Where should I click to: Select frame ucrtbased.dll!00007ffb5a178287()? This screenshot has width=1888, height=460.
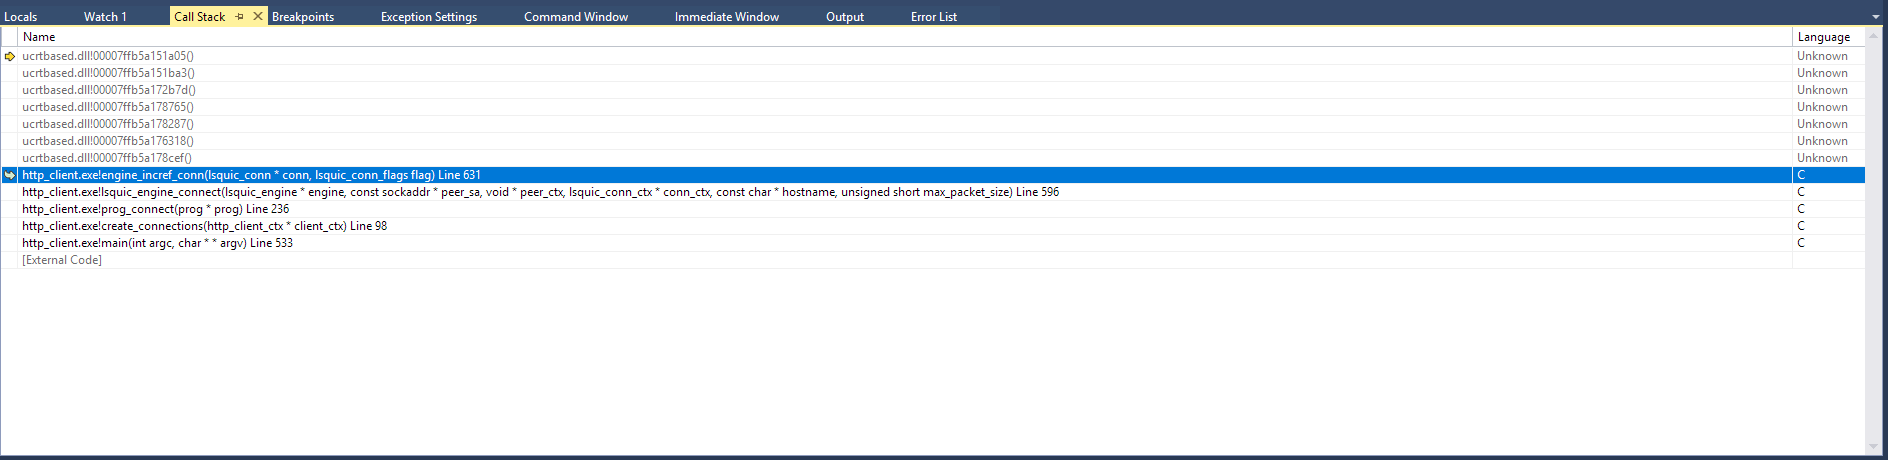click(108, 124)
